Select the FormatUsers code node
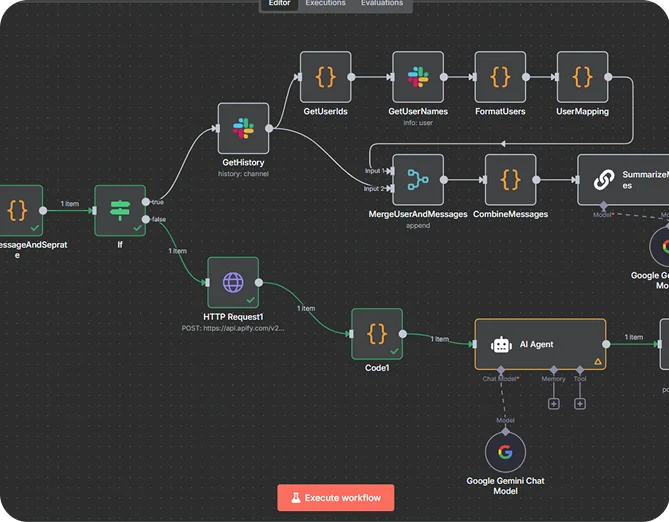 pyautogui.click(x=500, y=77)
